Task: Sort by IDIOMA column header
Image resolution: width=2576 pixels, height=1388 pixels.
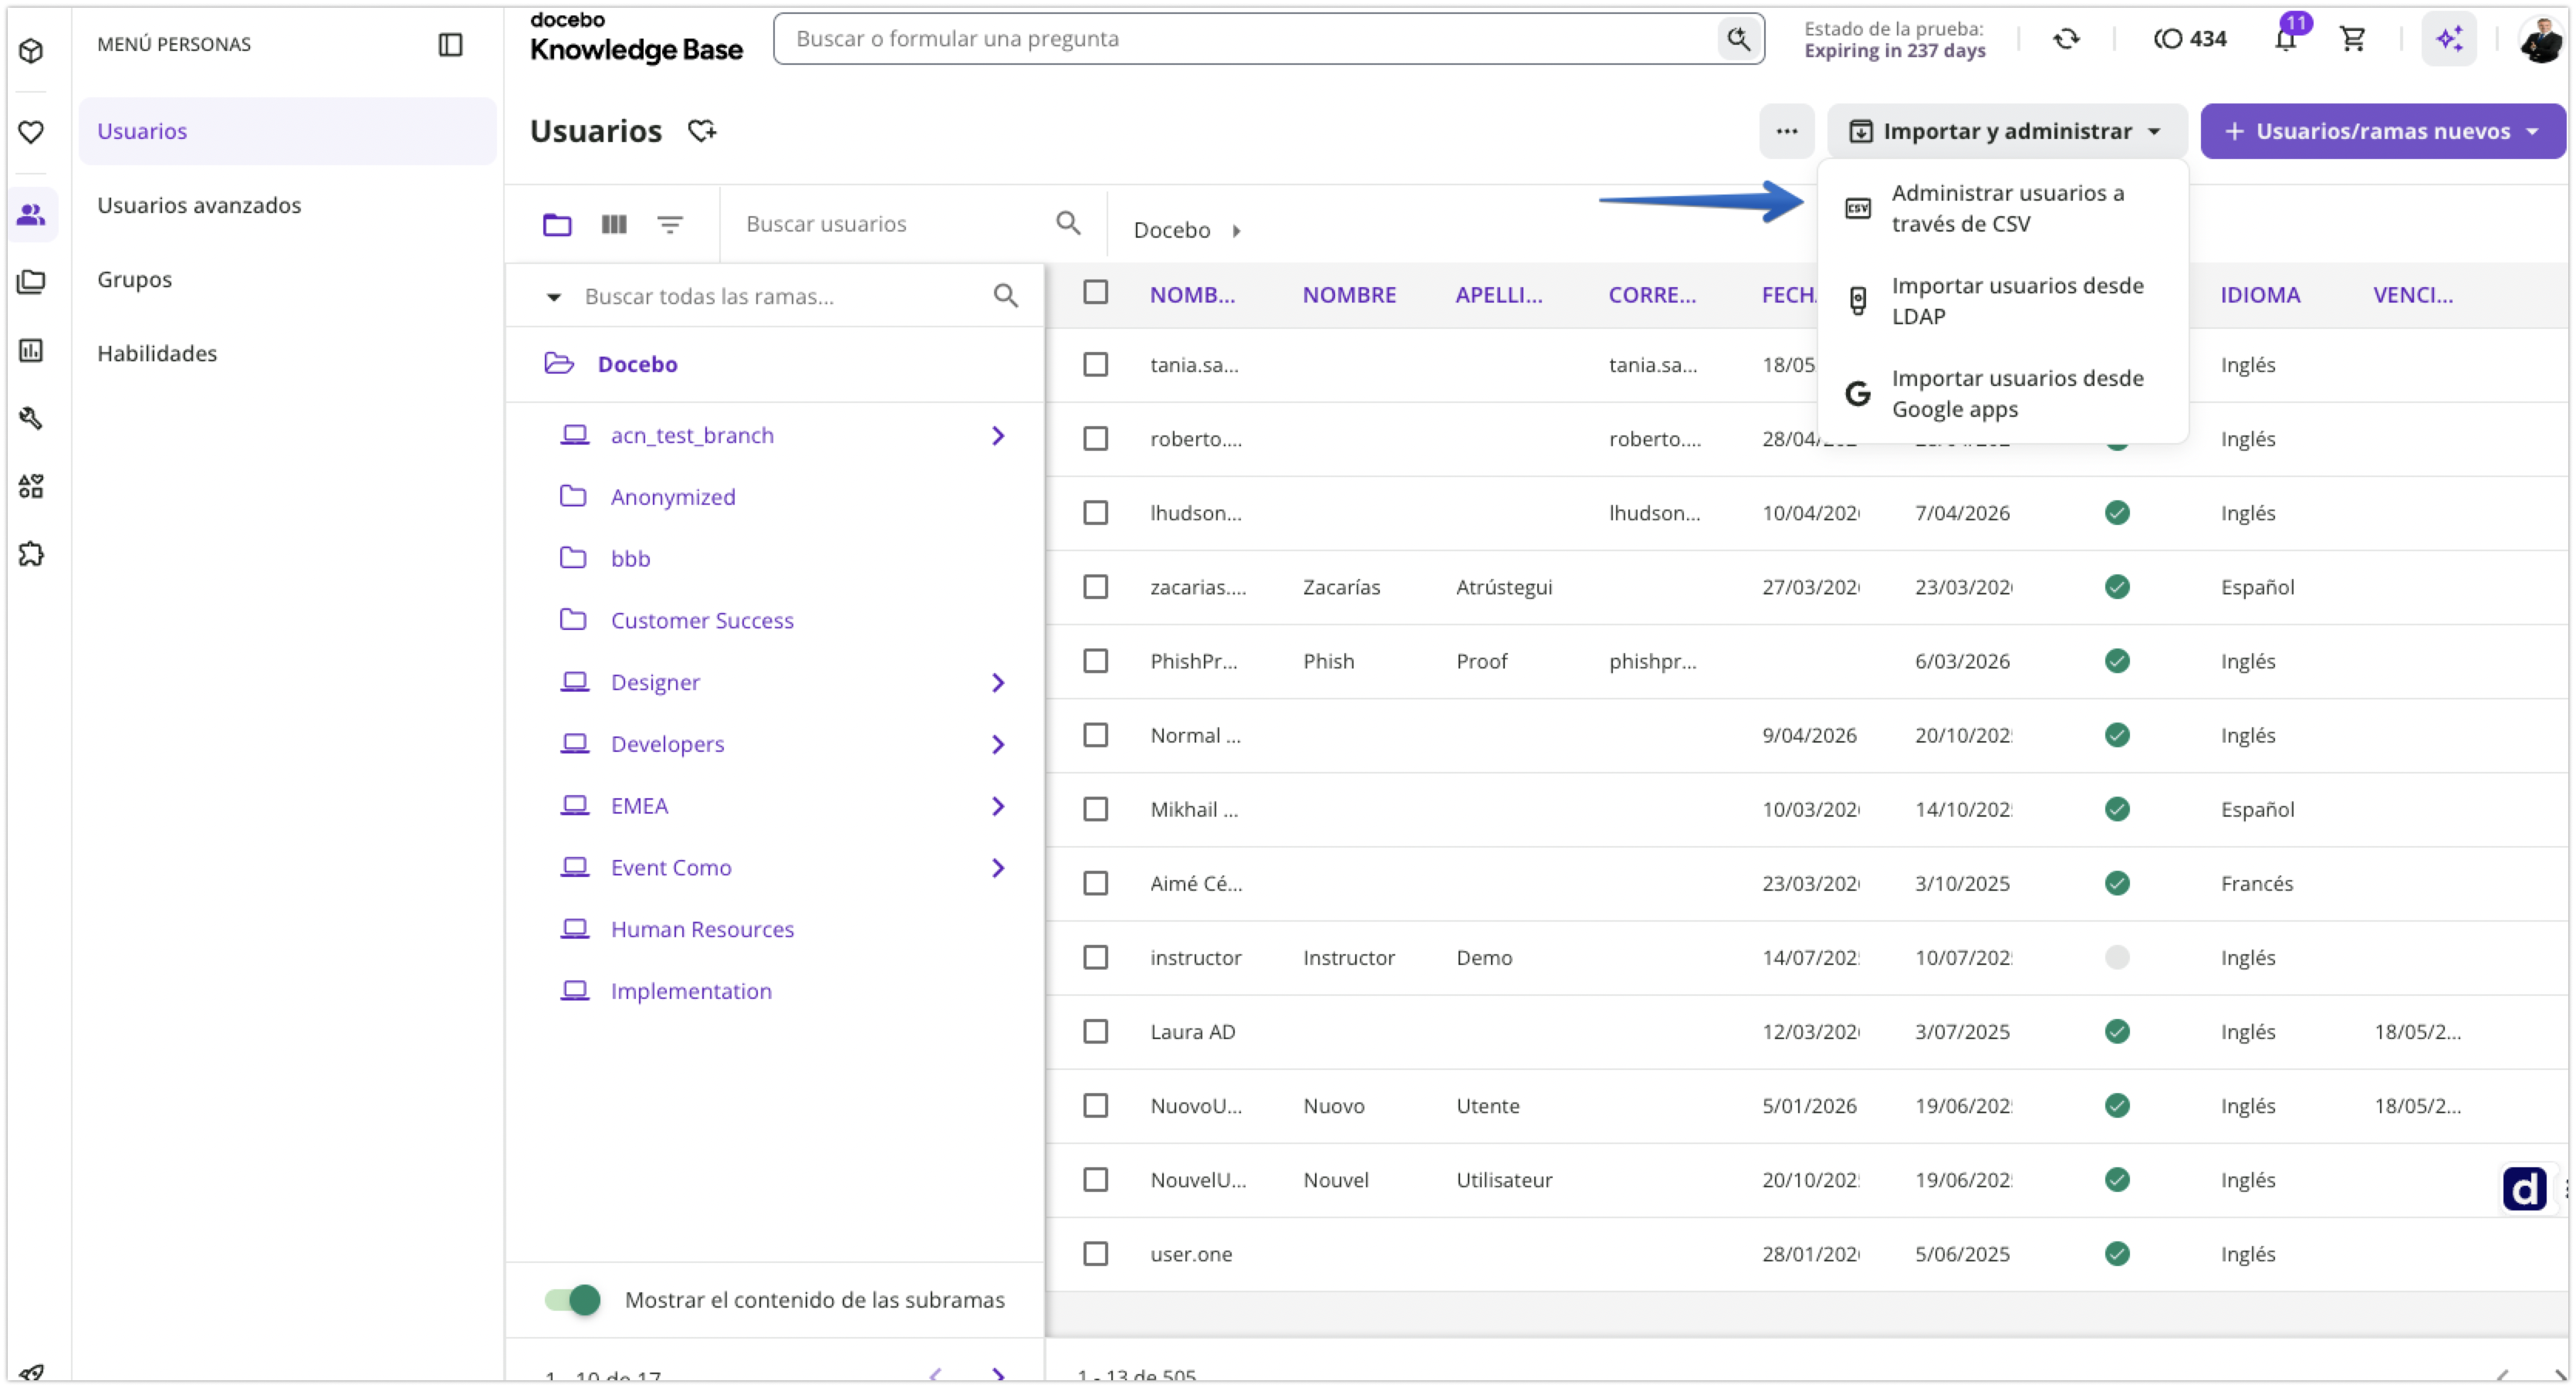Action: 2260,295
